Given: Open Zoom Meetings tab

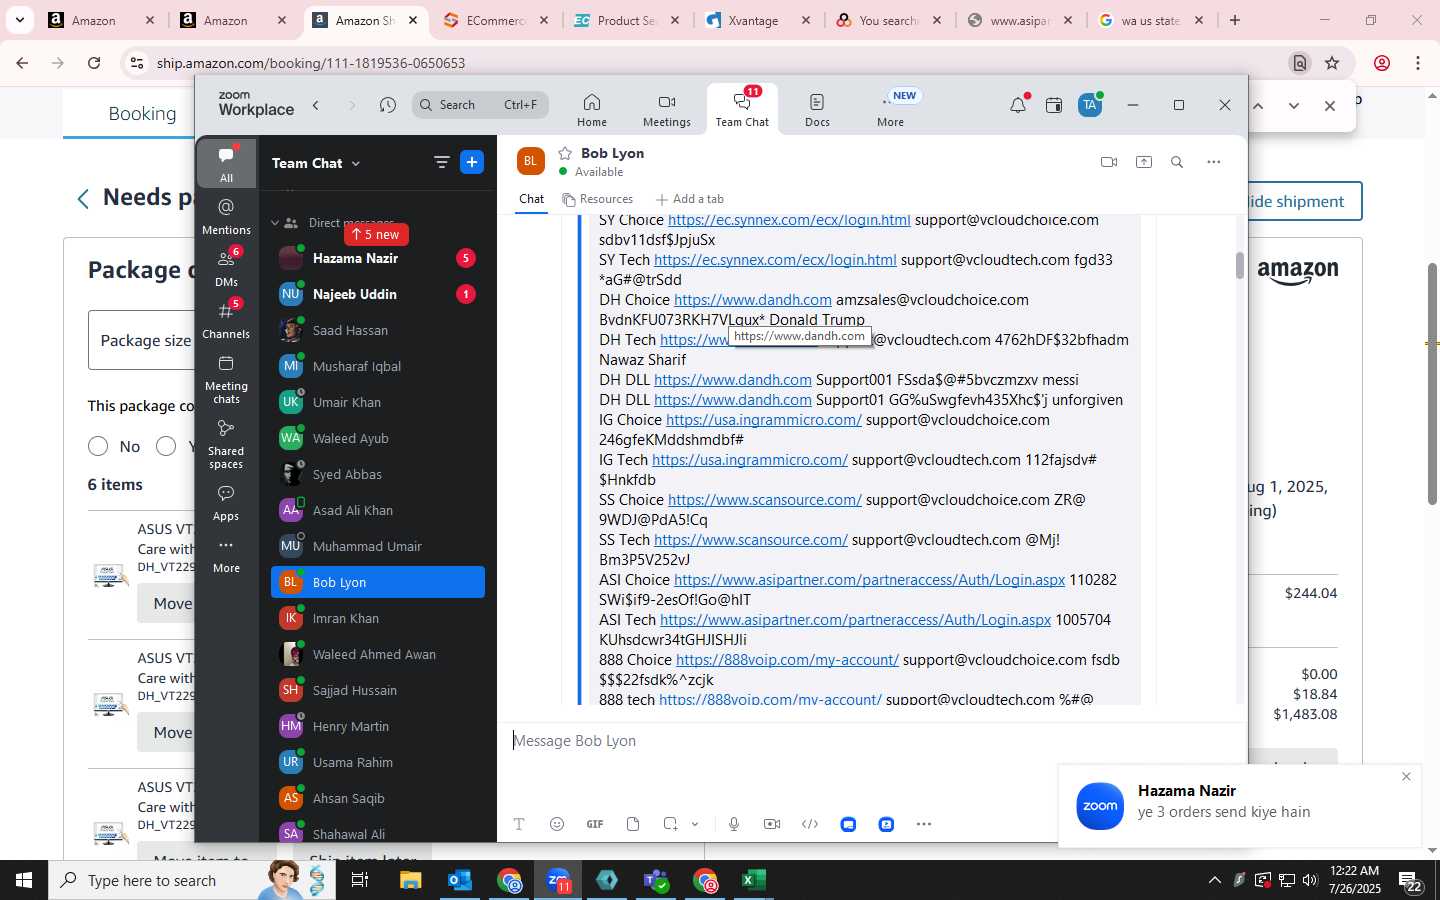Looking at the screenshot, I should [666, 110].
